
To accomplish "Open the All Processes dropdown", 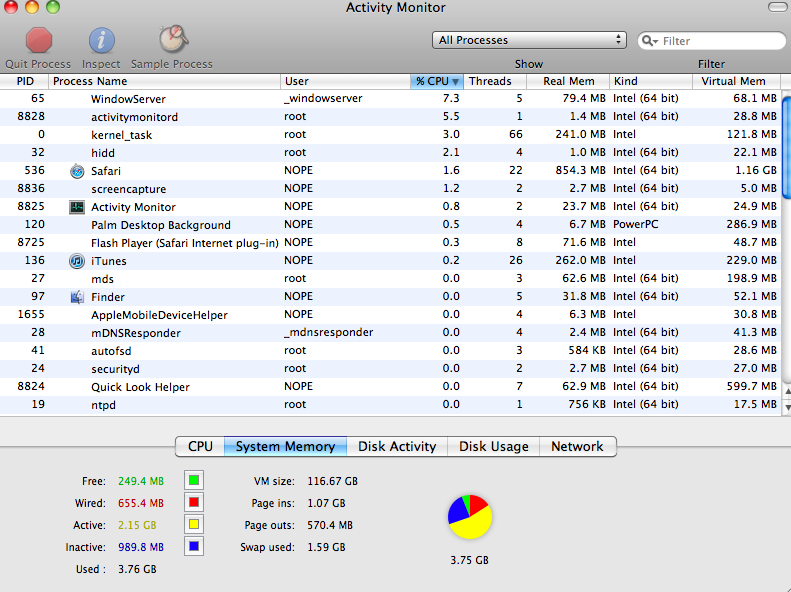I will 529,40.
